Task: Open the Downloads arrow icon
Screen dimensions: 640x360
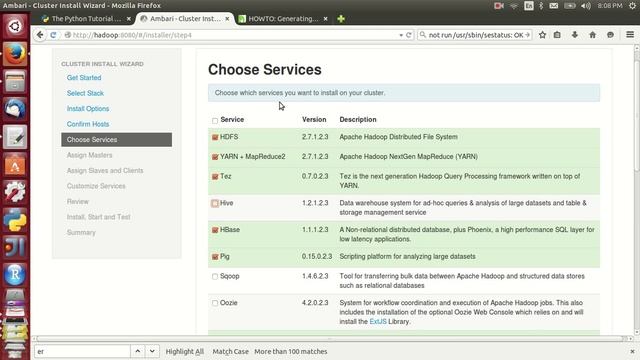Action: 575,35
